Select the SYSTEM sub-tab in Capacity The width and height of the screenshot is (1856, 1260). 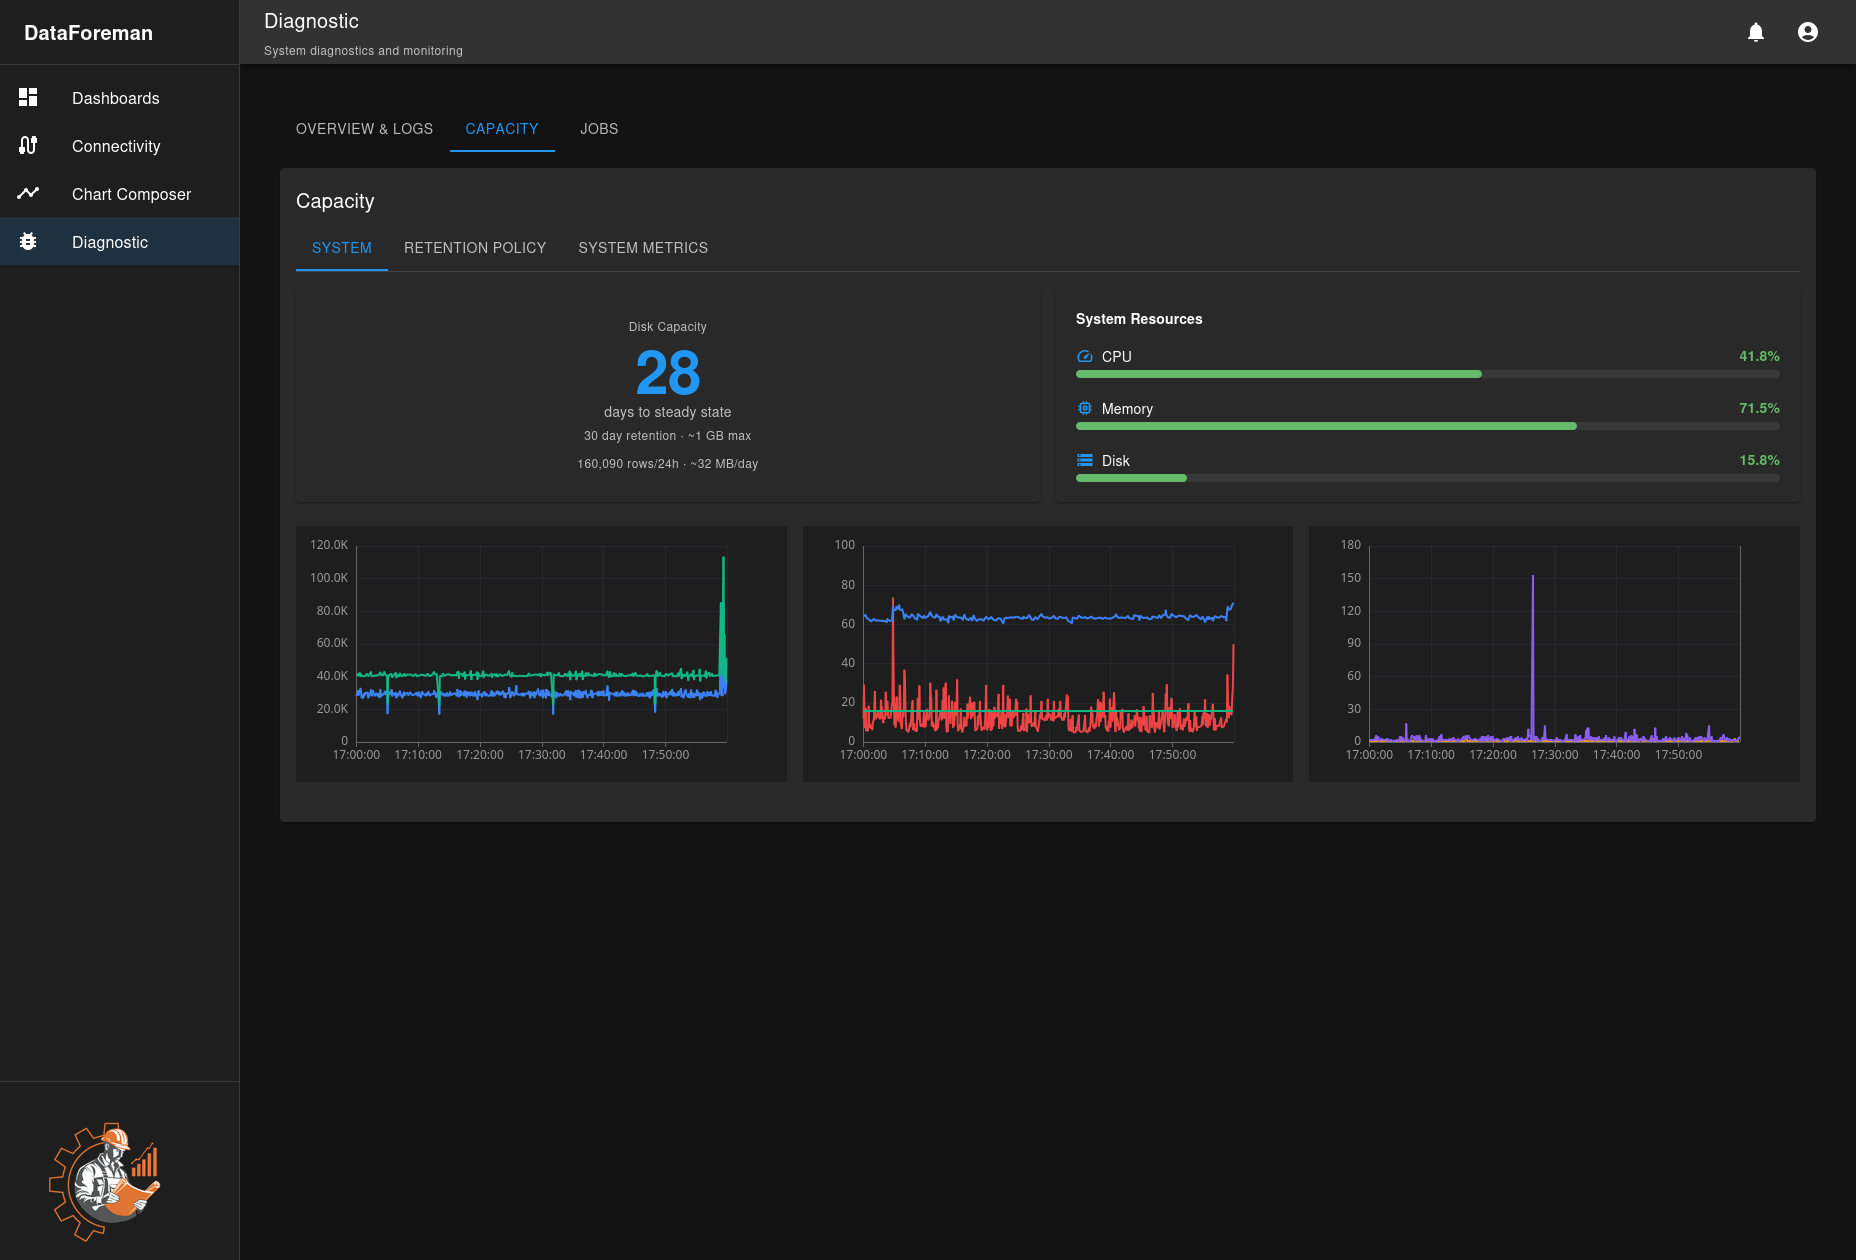(x=341, y=248)
